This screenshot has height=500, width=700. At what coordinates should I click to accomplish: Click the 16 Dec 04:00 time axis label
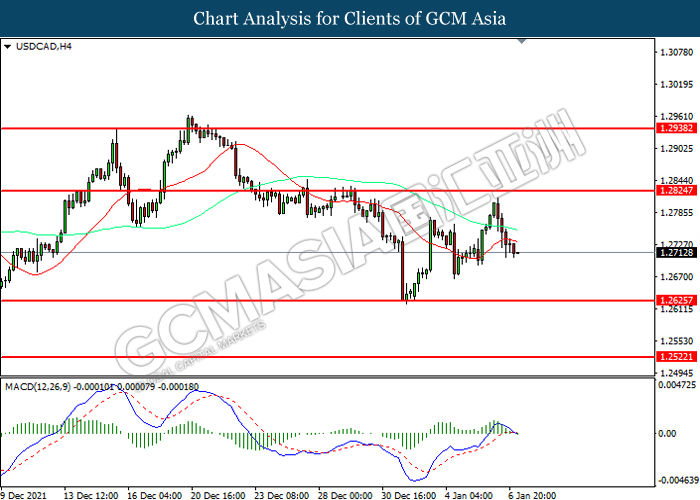(x=154, y=496)
